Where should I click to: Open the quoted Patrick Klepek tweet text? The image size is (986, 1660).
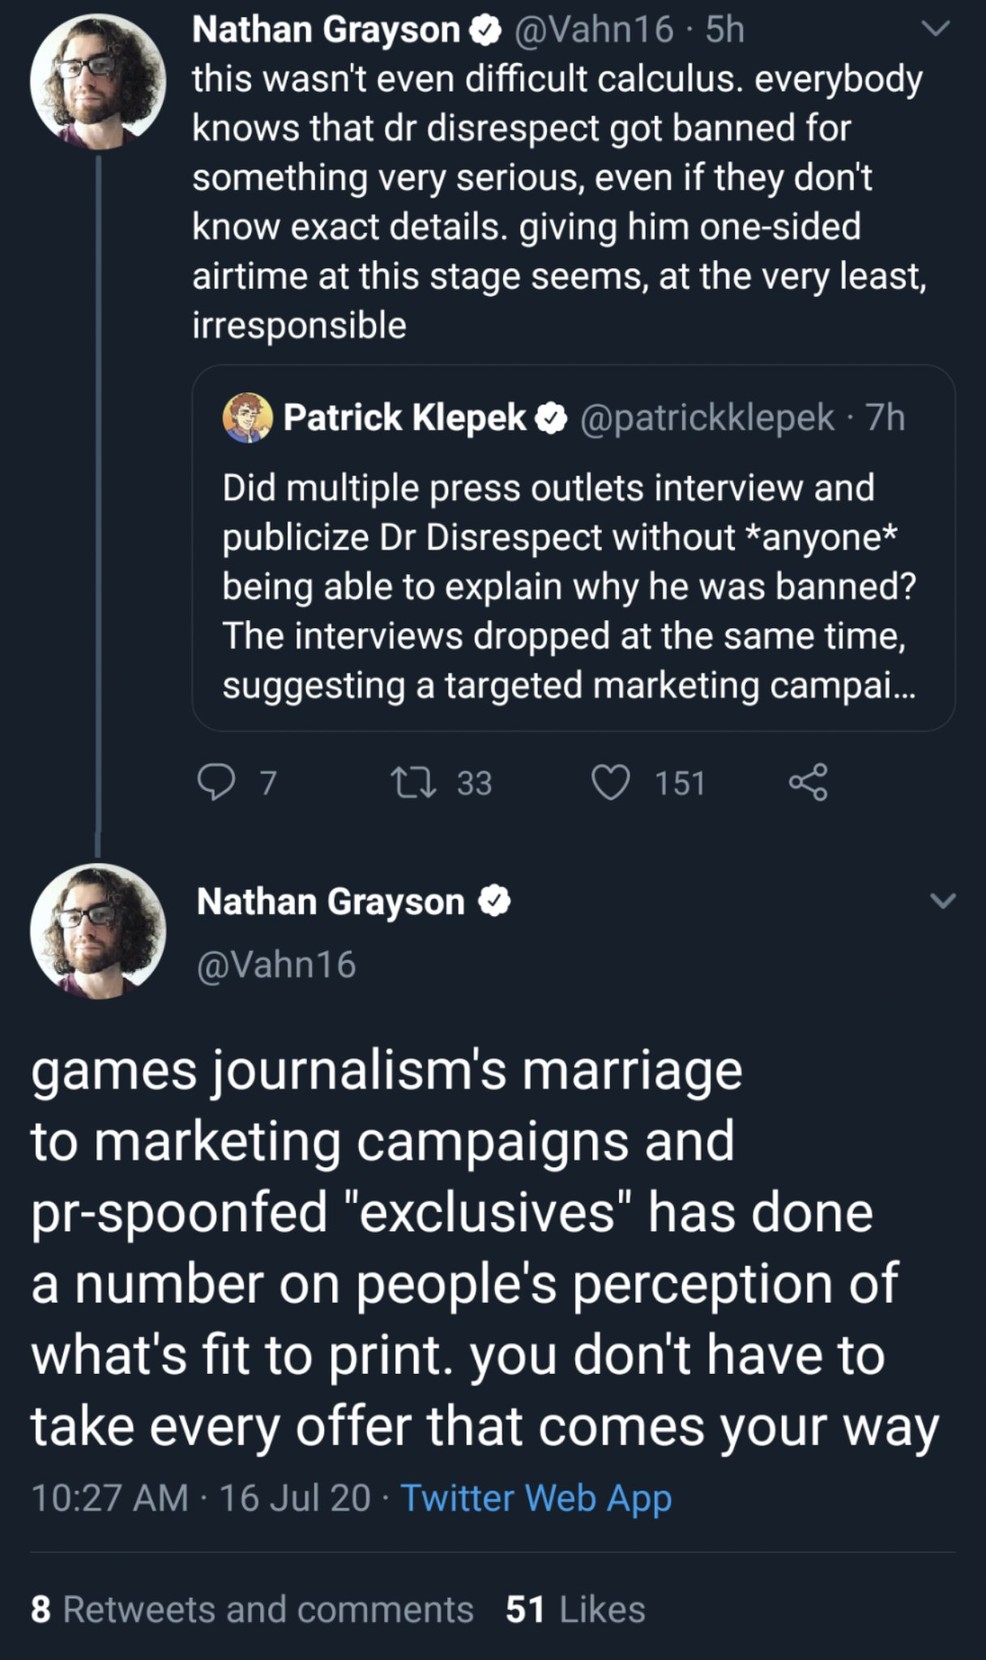point(568,586)
